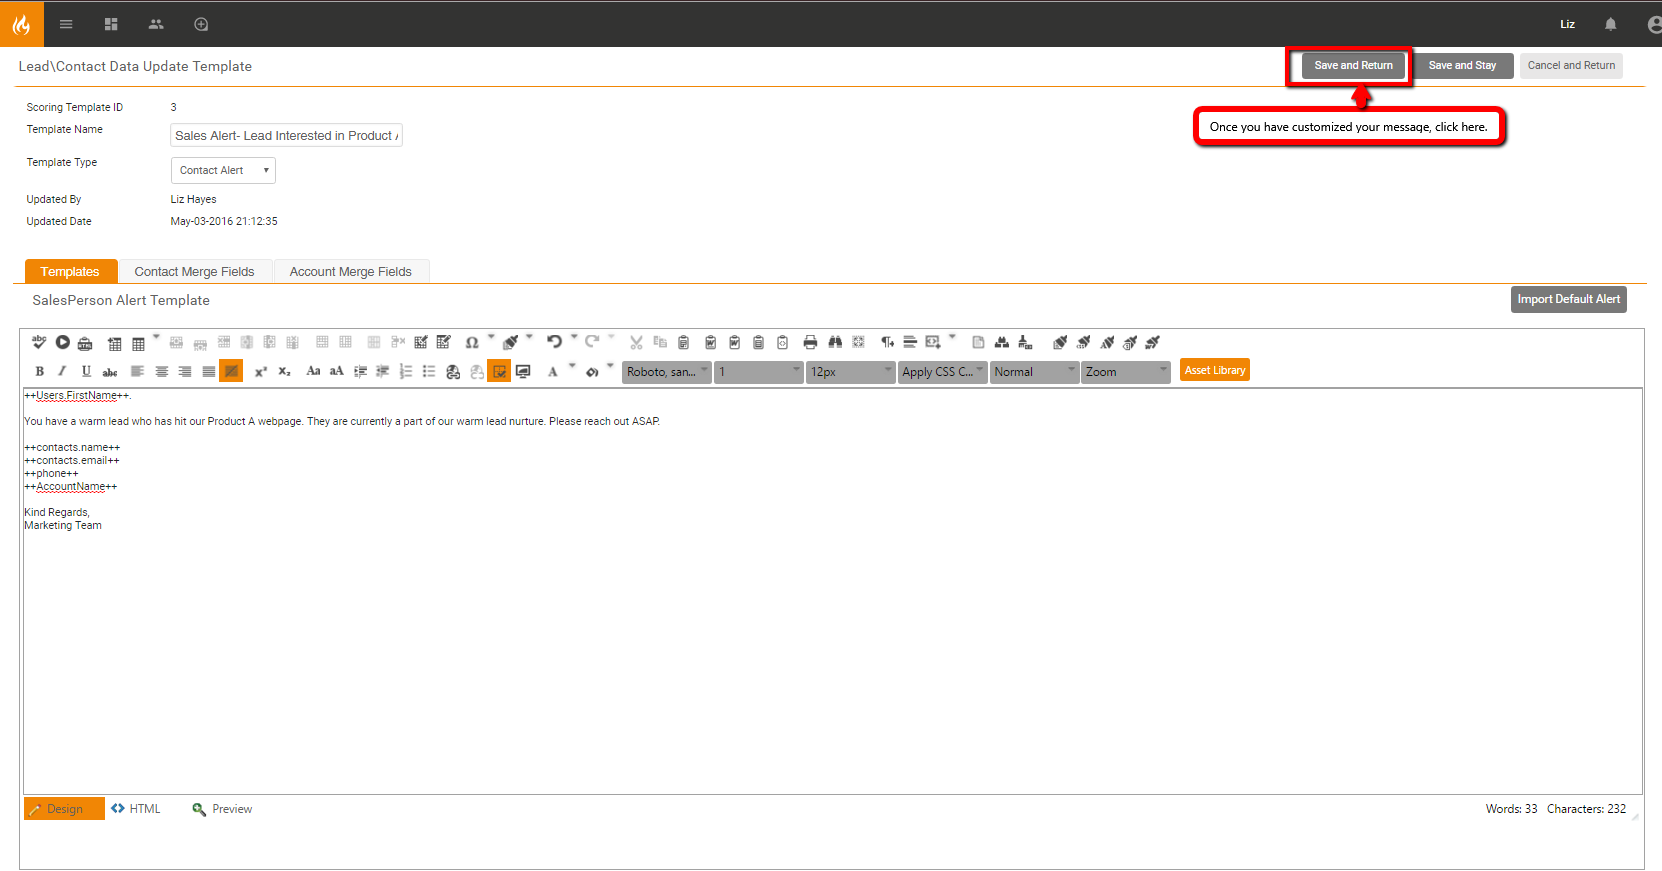Viewport: 1662px width, 871px height.
Task: Insert a bullet list
Action: click(429, 371)
